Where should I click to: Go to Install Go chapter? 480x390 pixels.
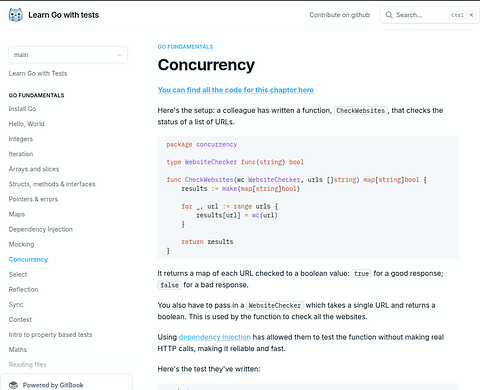[22, 109]
